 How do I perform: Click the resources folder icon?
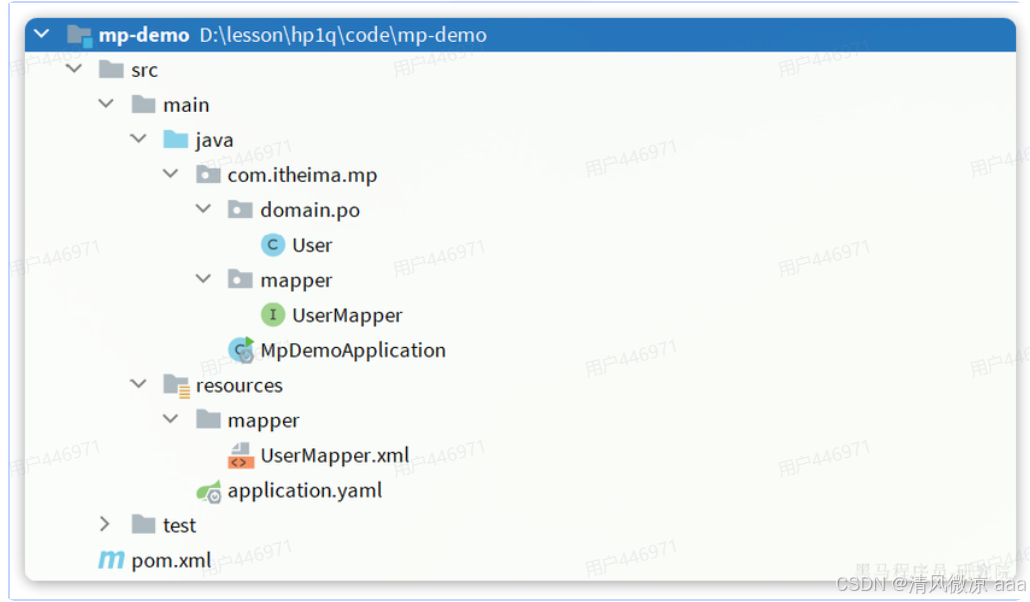pyautogui.click(x=176, y=385)
